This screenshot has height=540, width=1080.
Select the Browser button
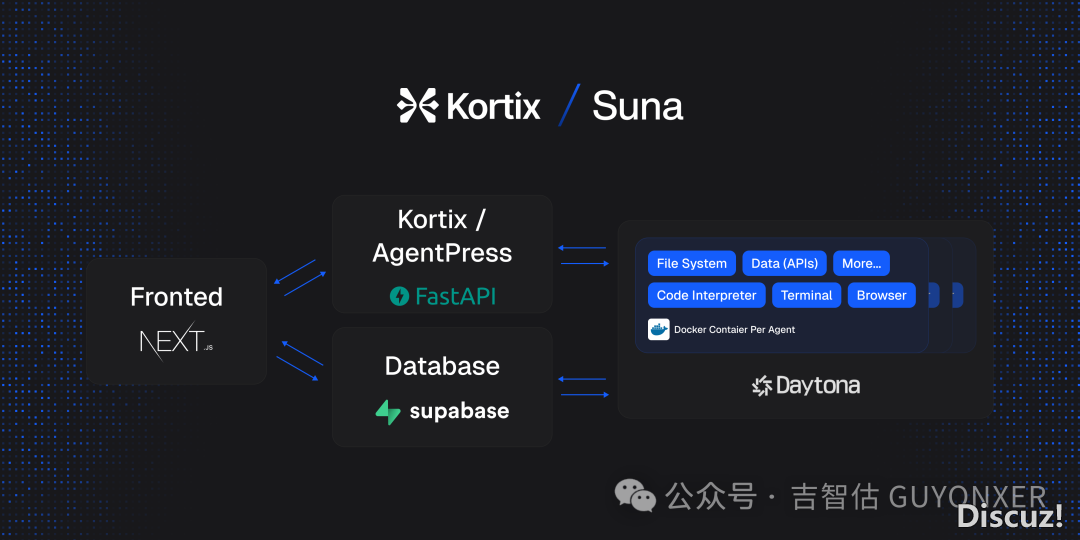[882, 295]
